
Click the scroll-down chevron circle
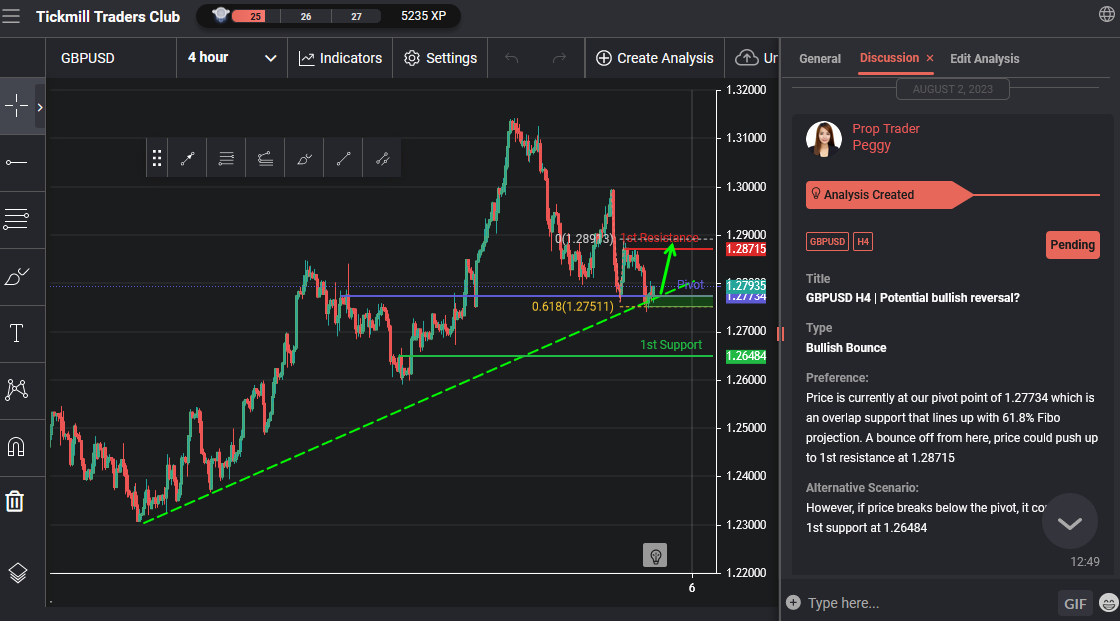point(1069,522)
